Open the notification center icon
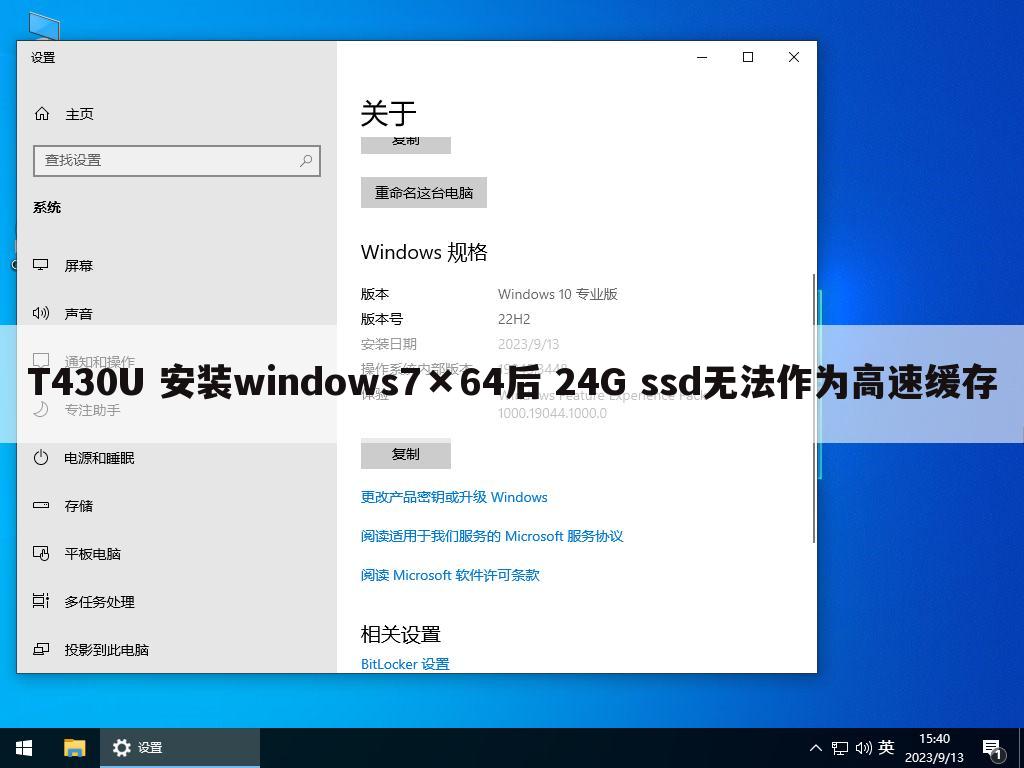 coord(991,748)
